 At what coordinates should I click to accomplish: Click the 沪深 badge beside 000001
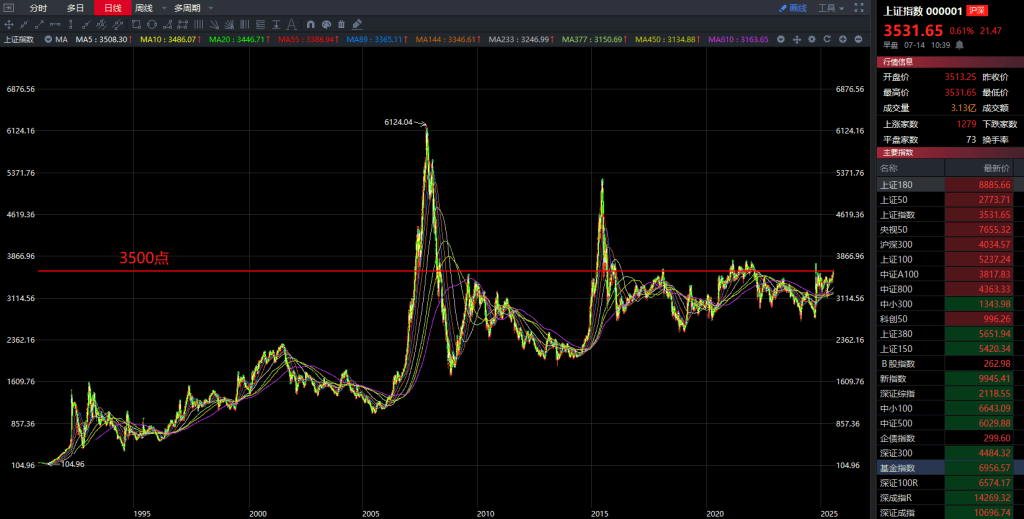(977, 10)
